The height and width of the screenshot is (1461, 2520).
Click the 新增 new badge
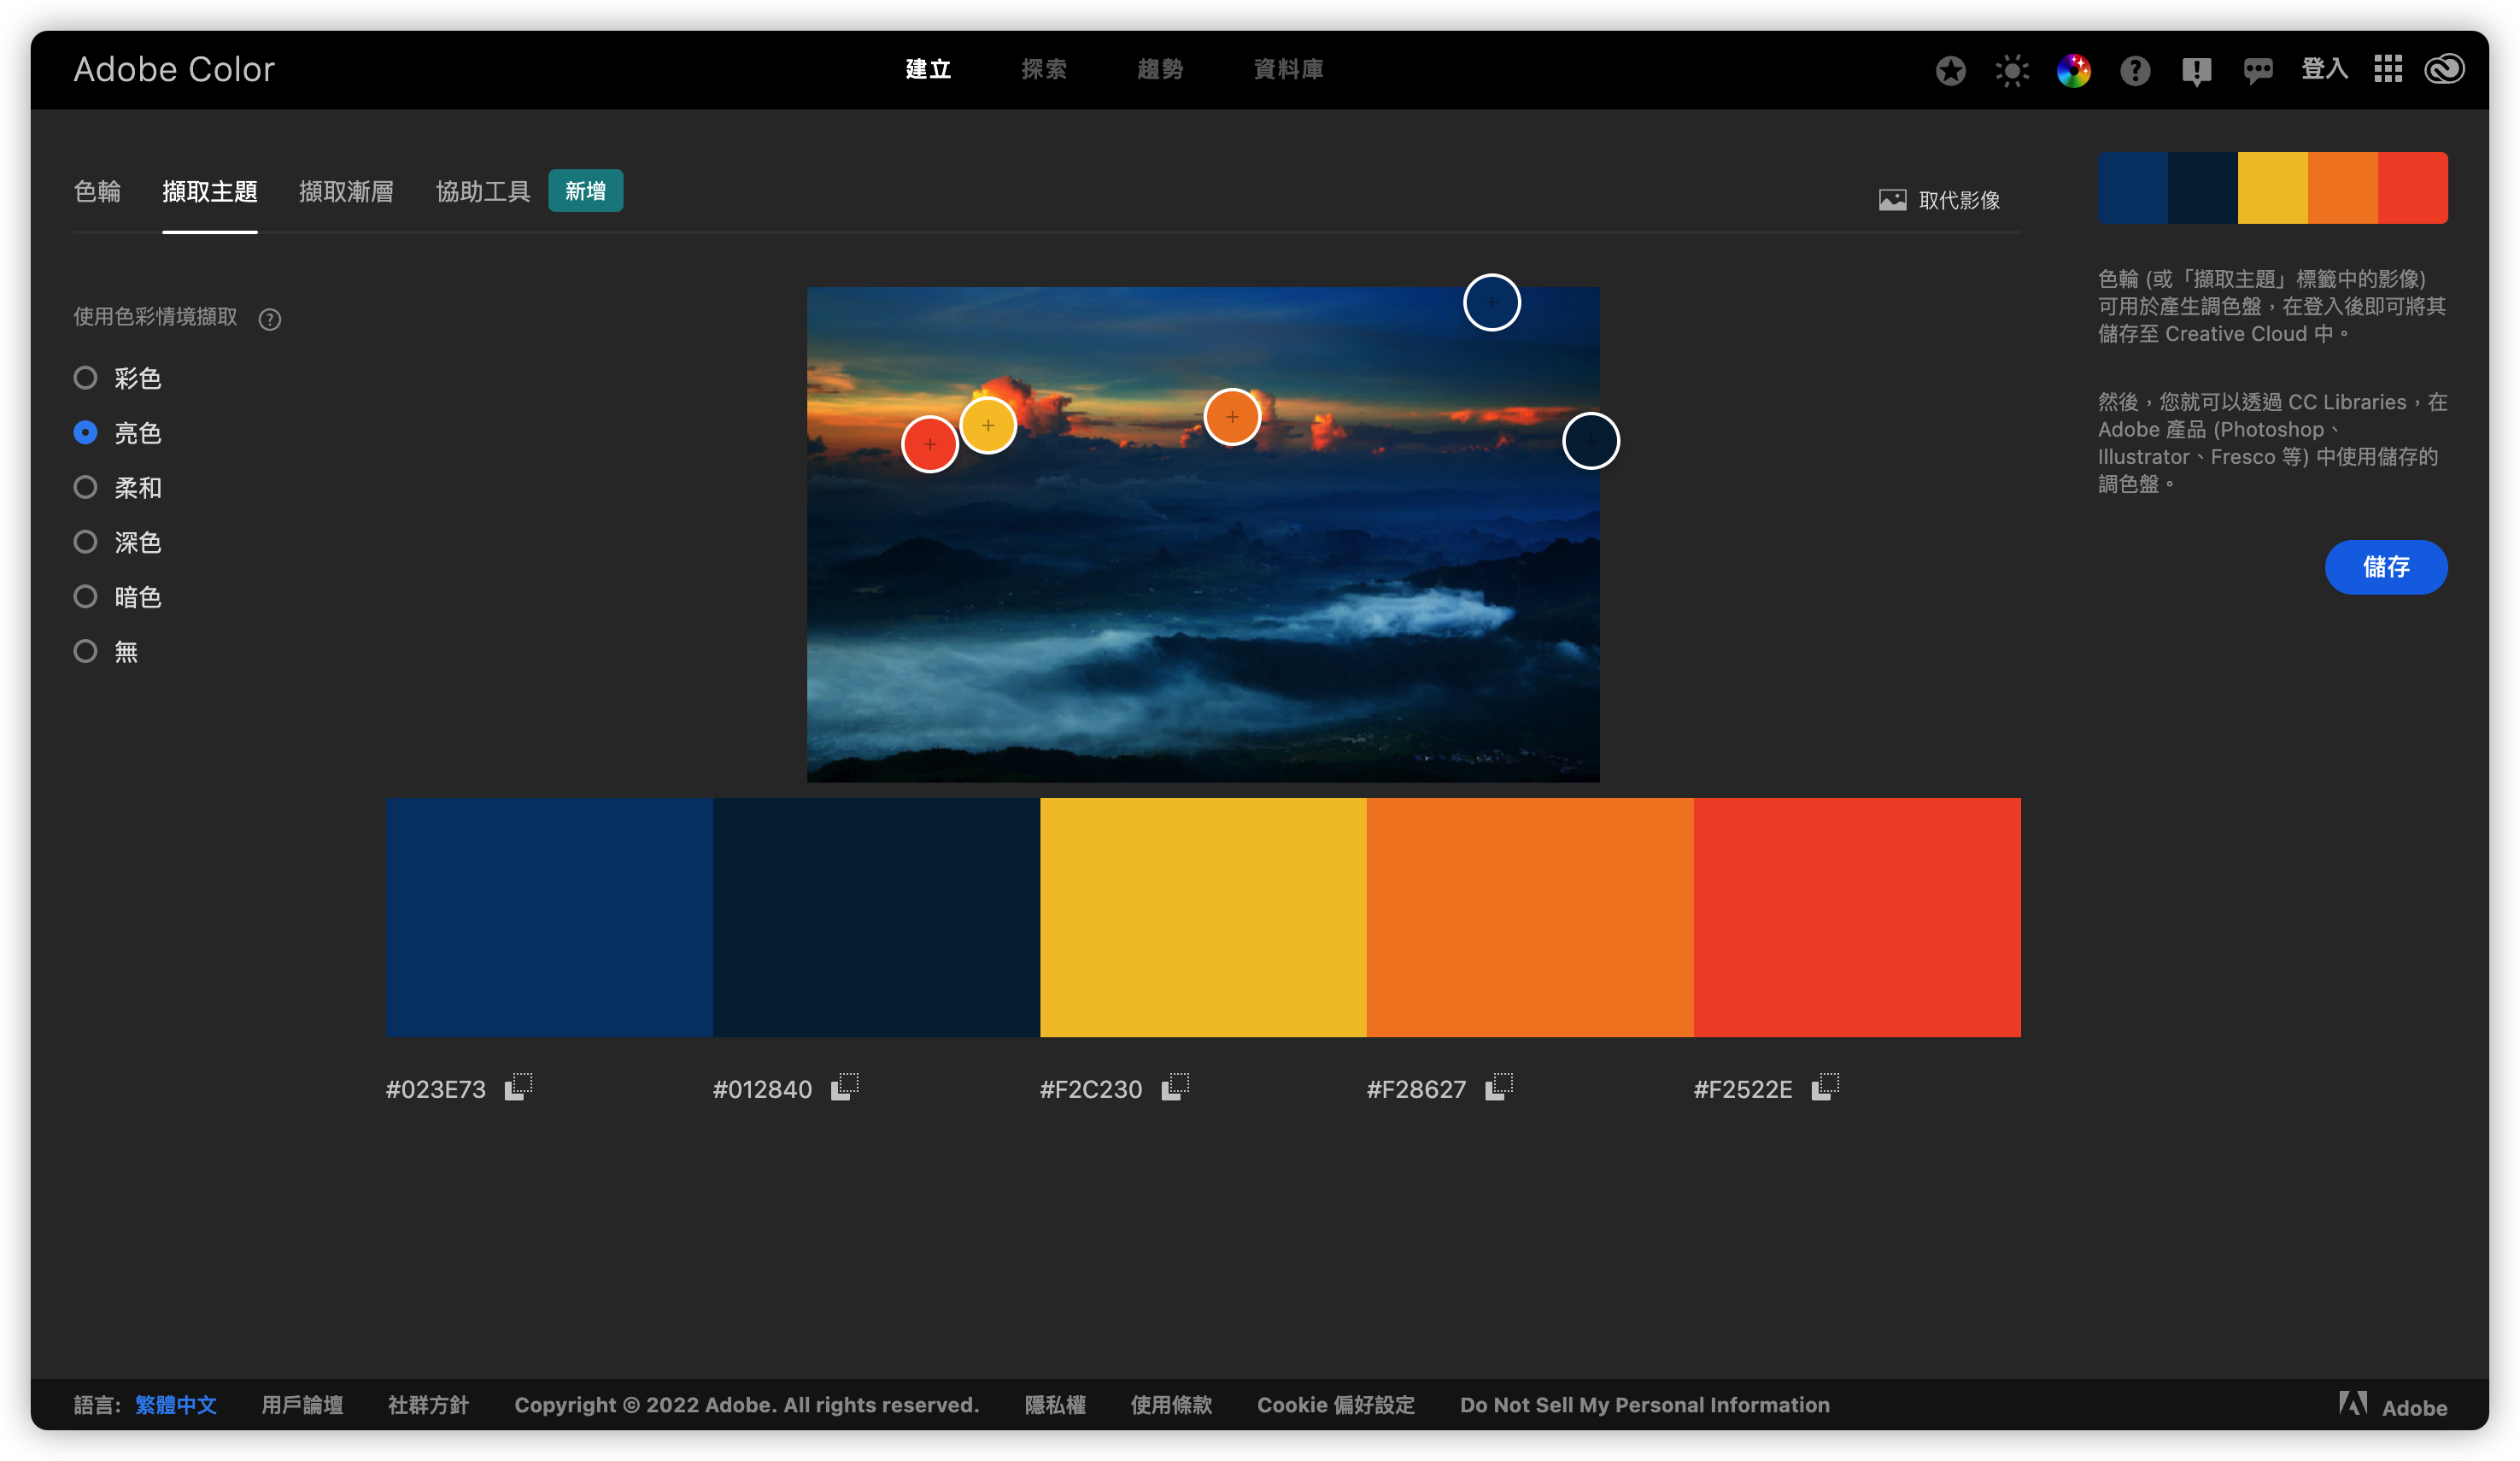coord(585,191)
